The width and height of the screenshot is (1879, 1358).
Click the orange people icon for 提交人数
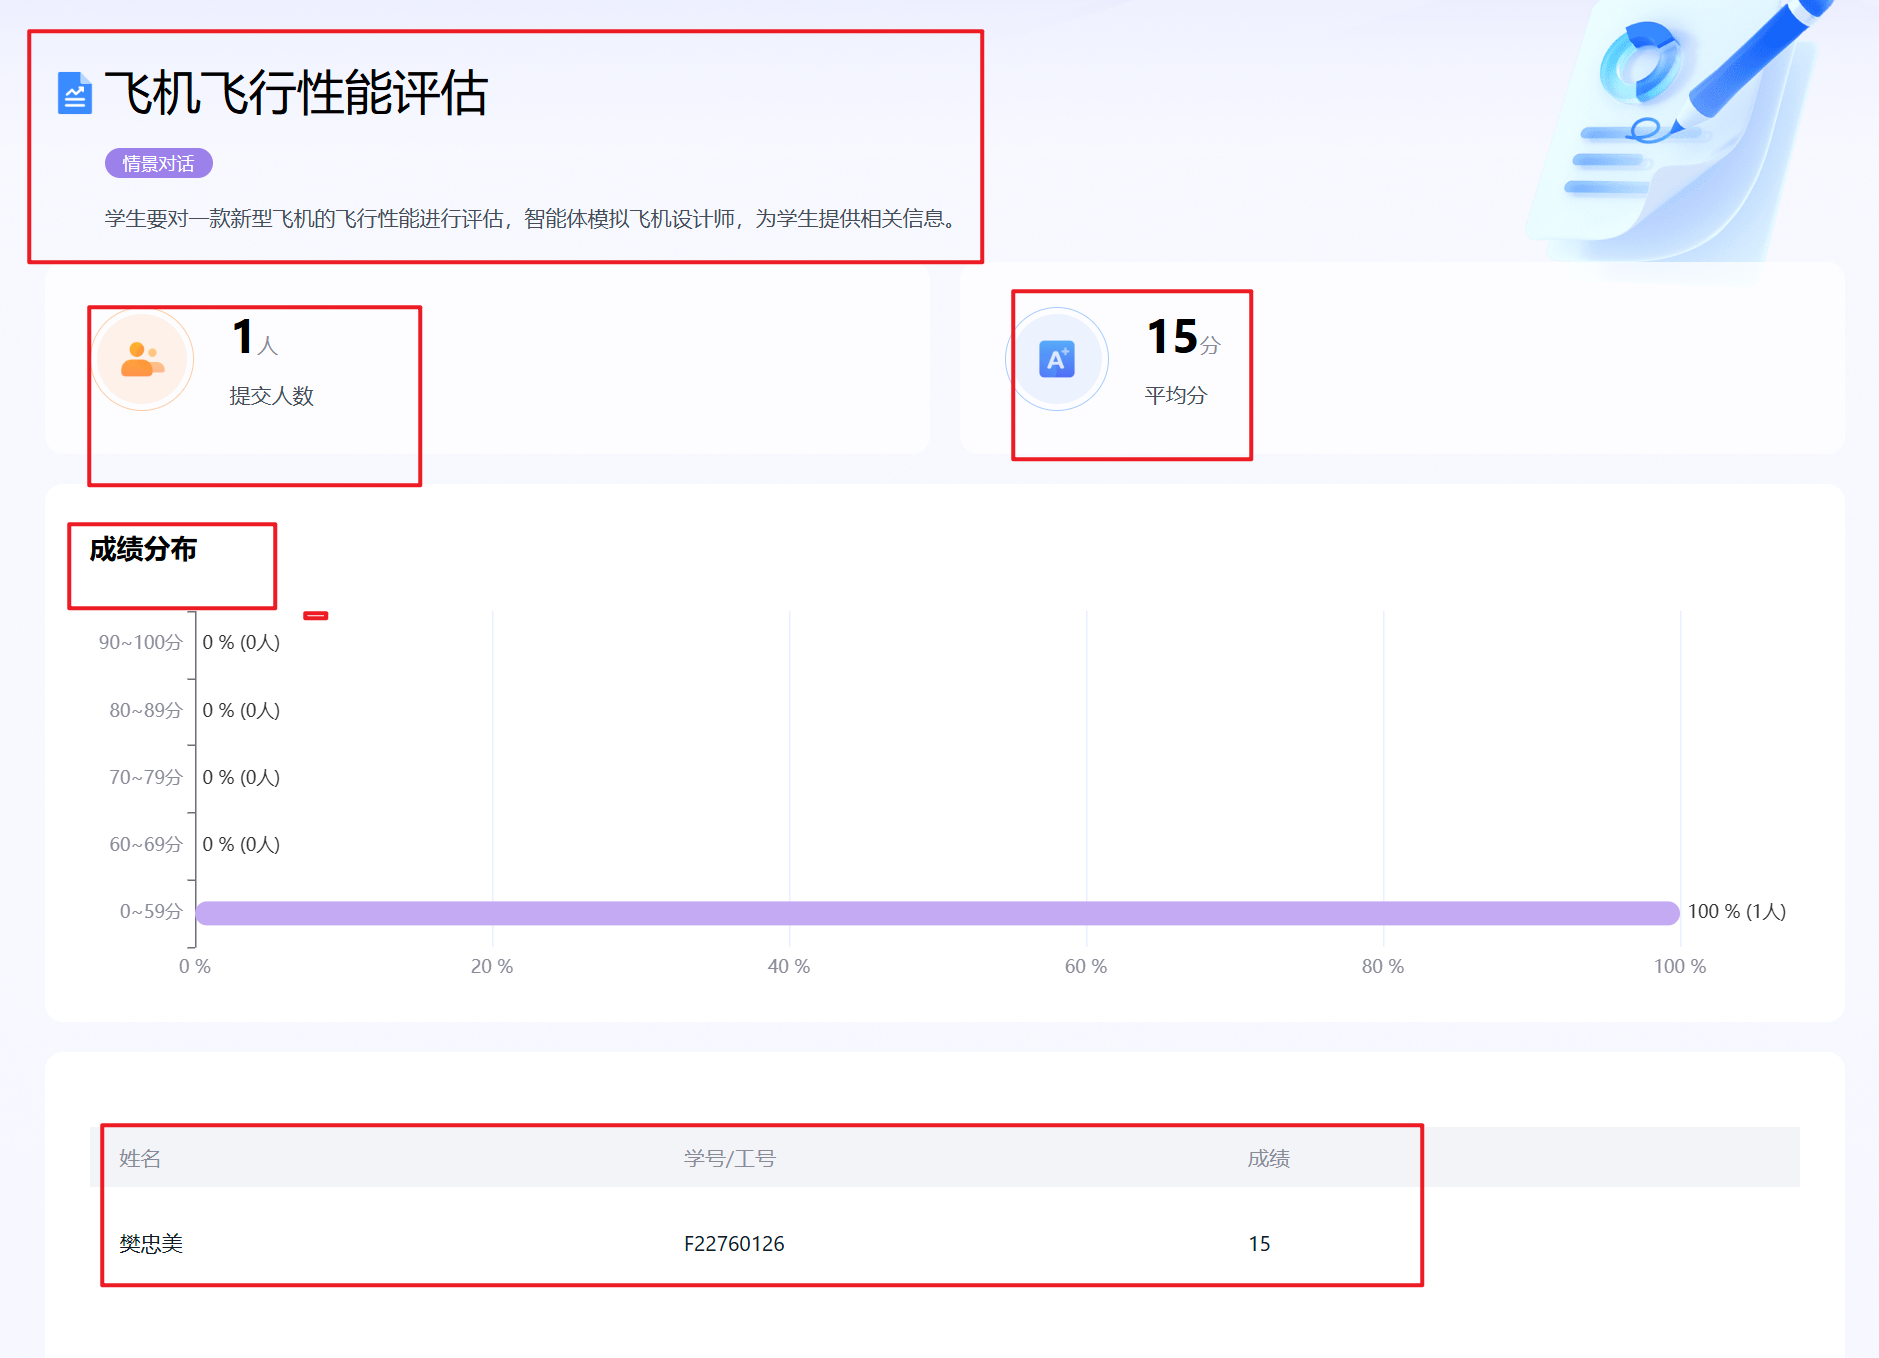[x=142, y=359]
